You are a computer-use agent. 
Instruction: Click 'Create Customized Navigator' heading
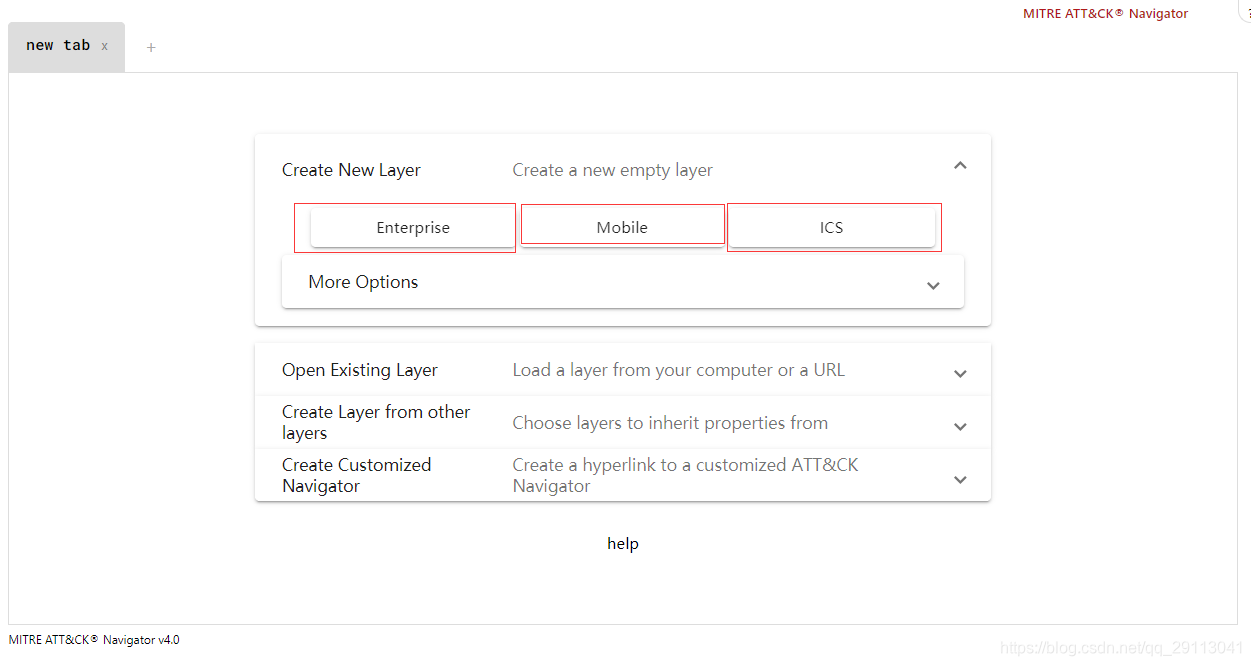tap(357, 475)
